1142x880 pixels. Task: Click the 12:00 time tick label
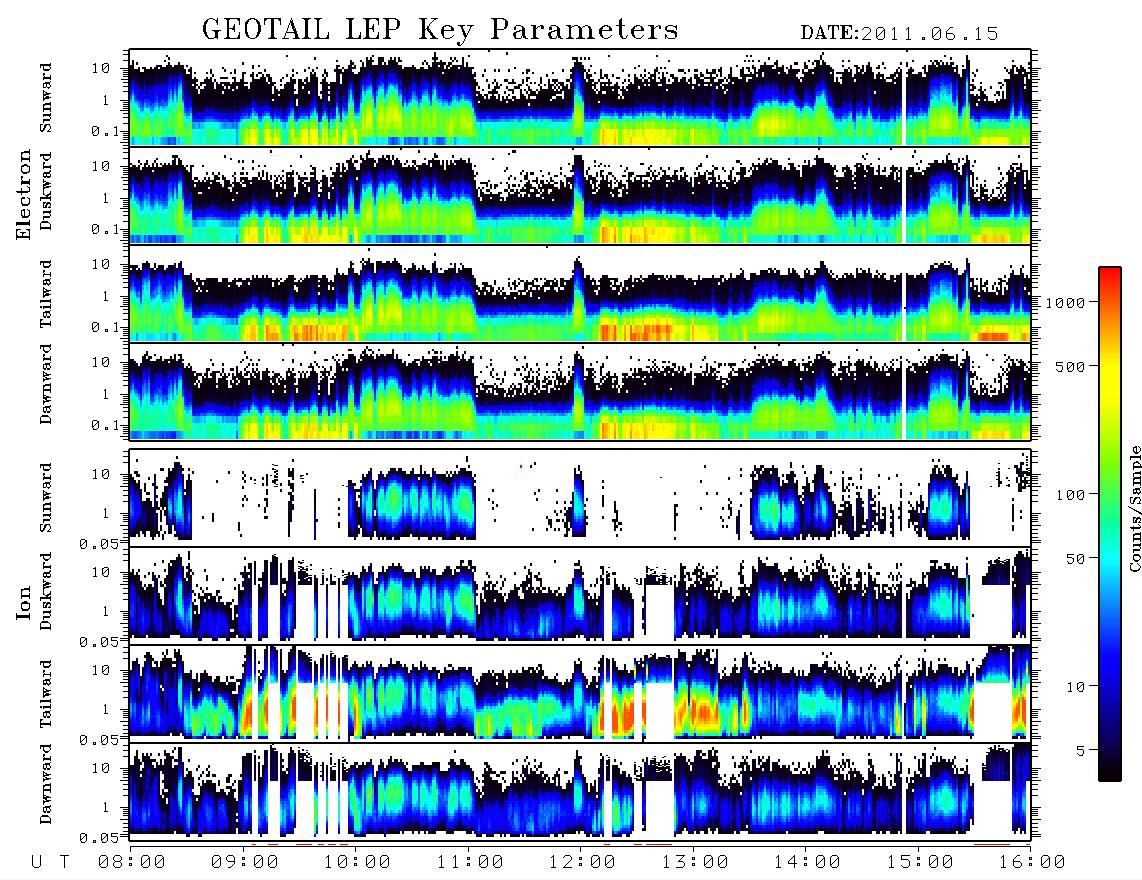tap(582, 862)
